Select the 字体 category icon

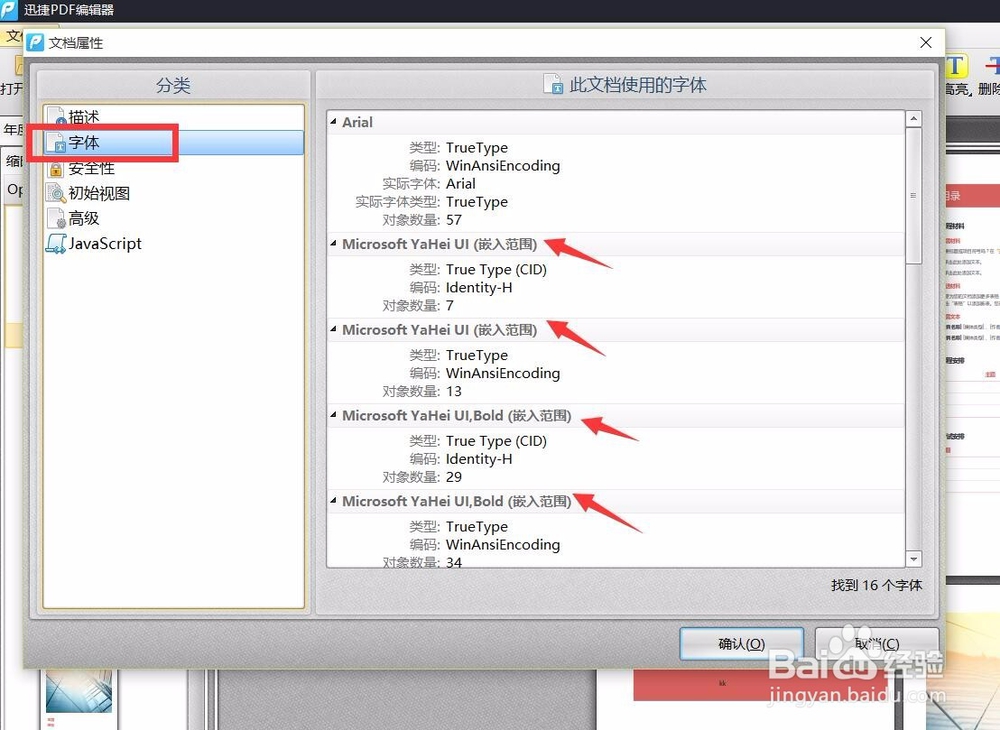point(57,142)
